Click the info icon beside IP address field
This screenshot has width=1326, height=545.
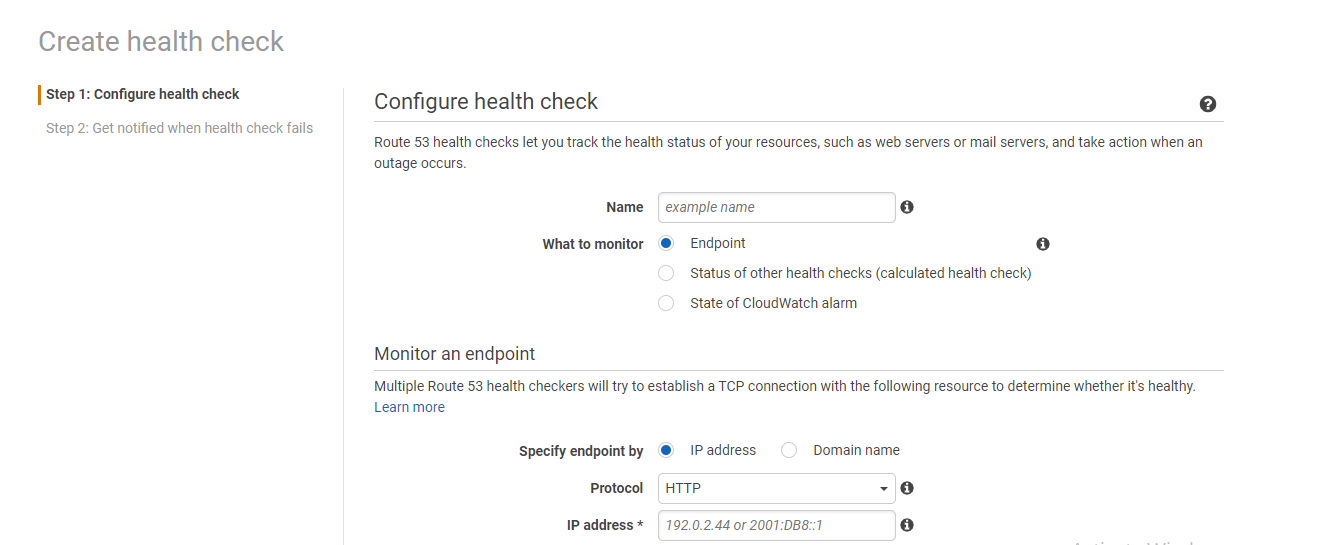tap(907, 525)
